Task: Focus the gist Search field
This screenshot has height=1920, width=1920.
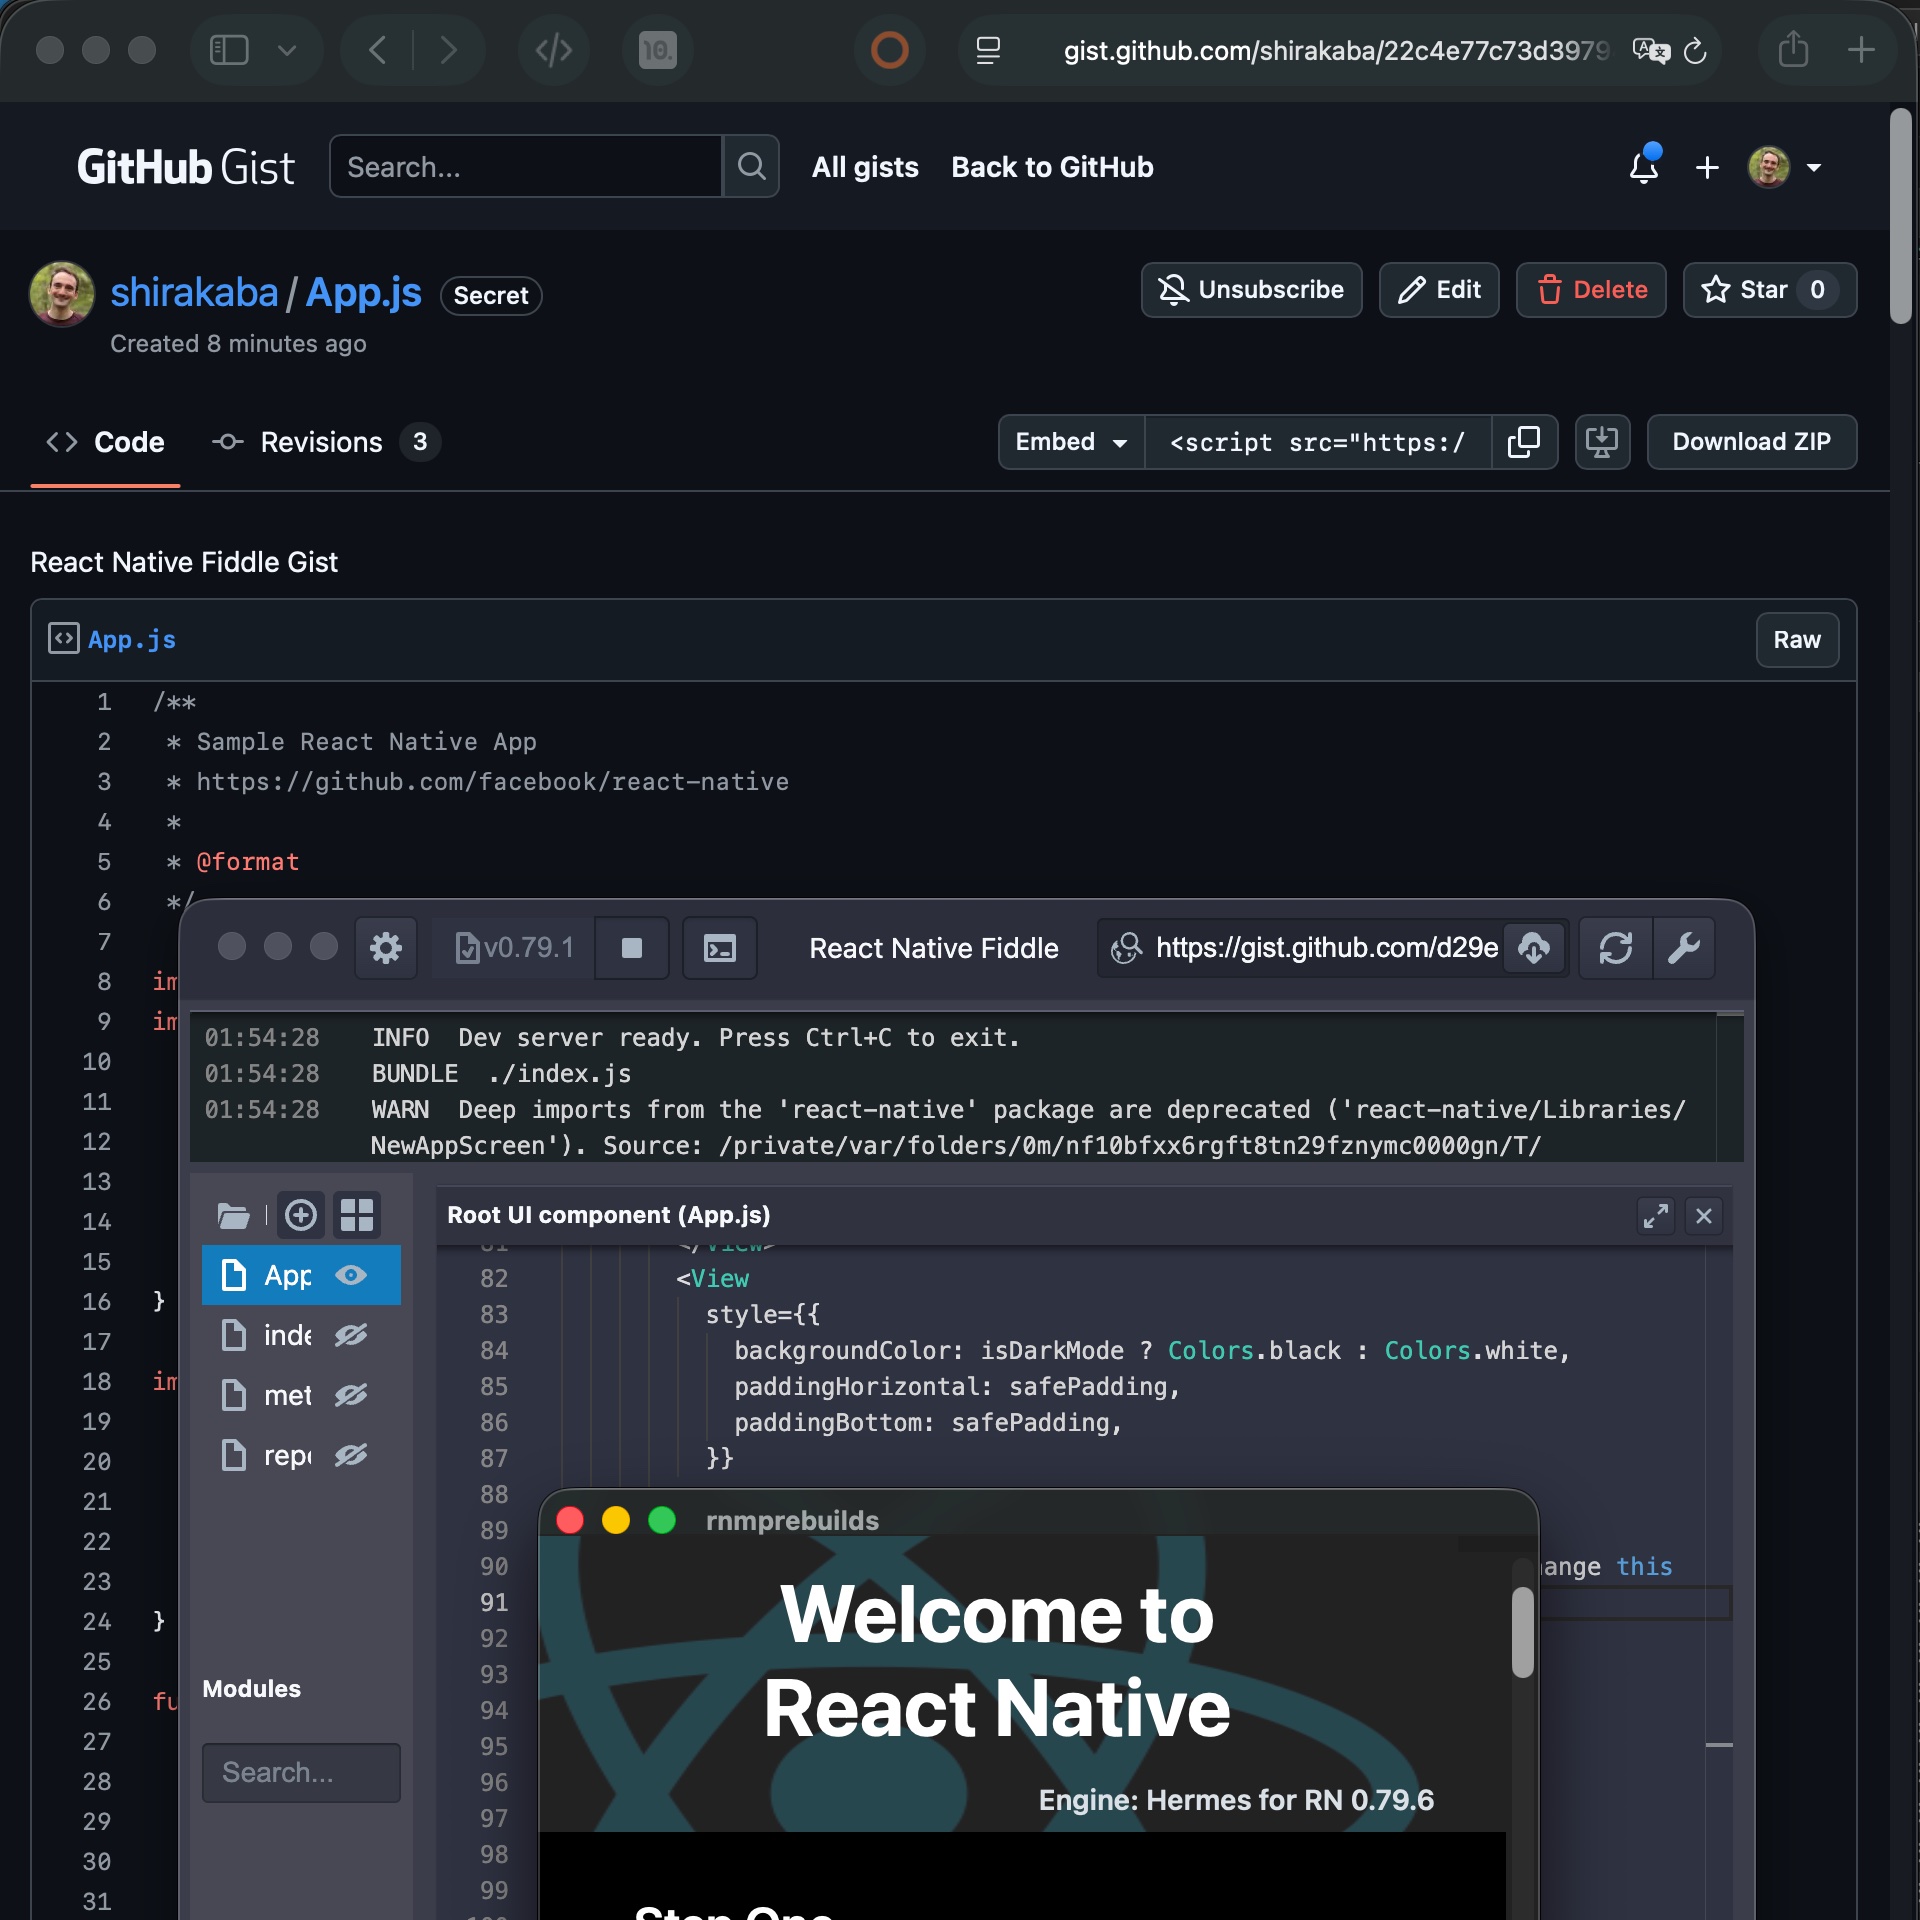Action: pyautogui.click(x=526, y=166)
